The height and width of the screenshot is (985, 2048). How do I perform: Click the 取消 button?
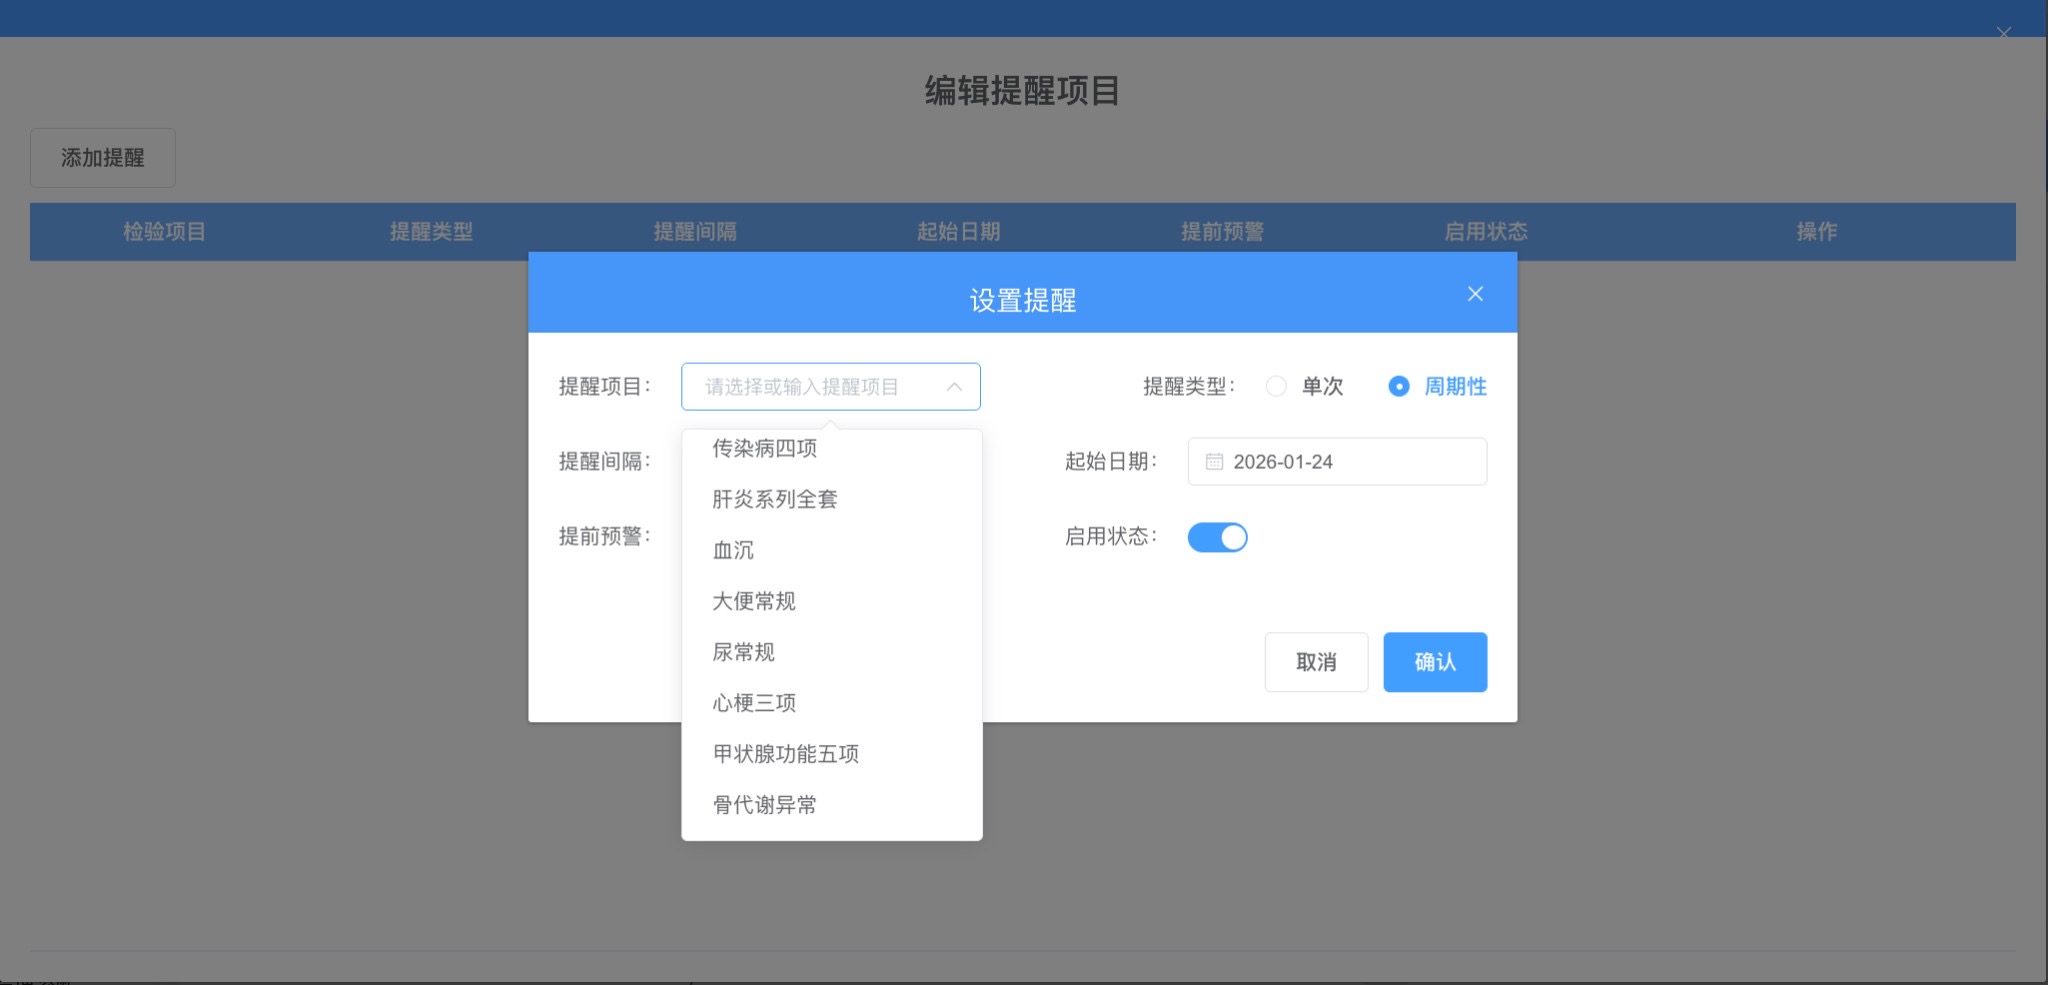pos(1315,662)
